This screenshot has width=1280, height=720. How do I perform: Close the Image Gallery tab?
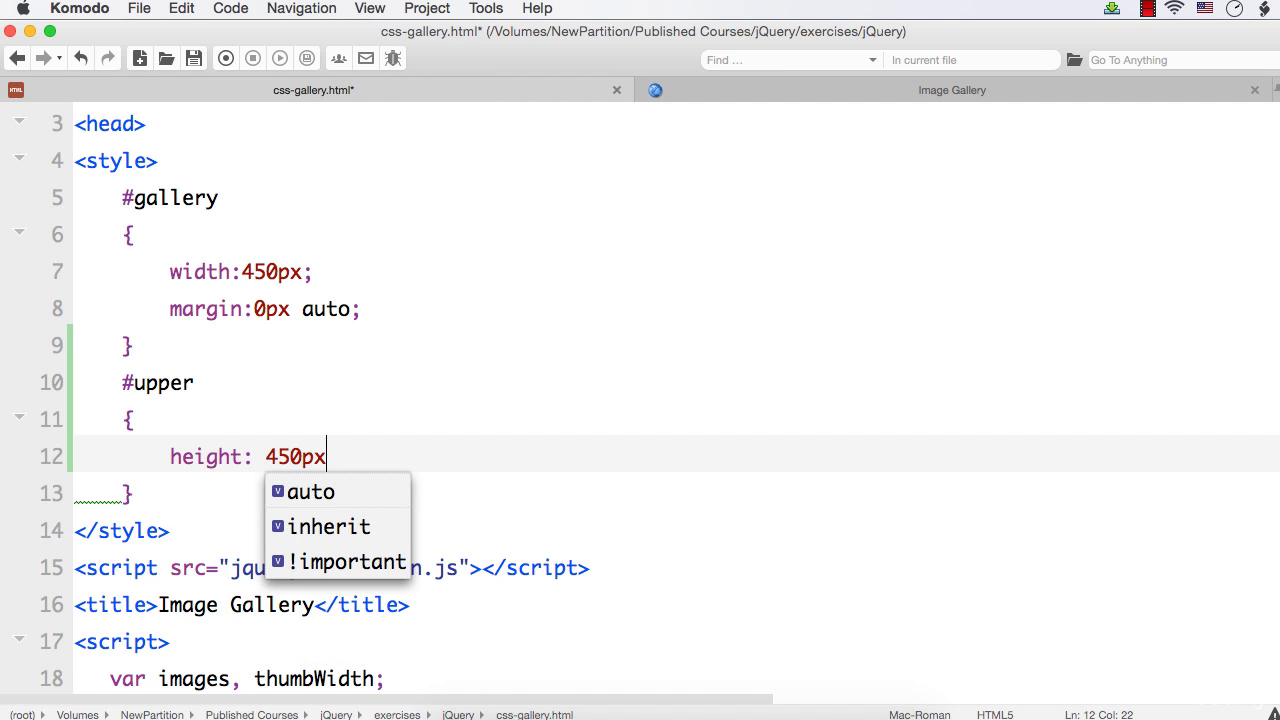coord(1255,90)
